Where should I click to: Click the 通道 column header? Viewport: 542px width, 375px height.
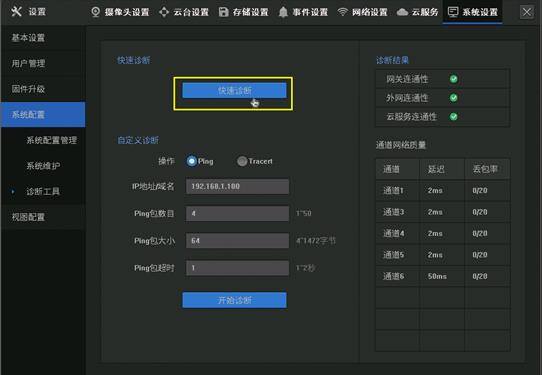tap(398, 169)
